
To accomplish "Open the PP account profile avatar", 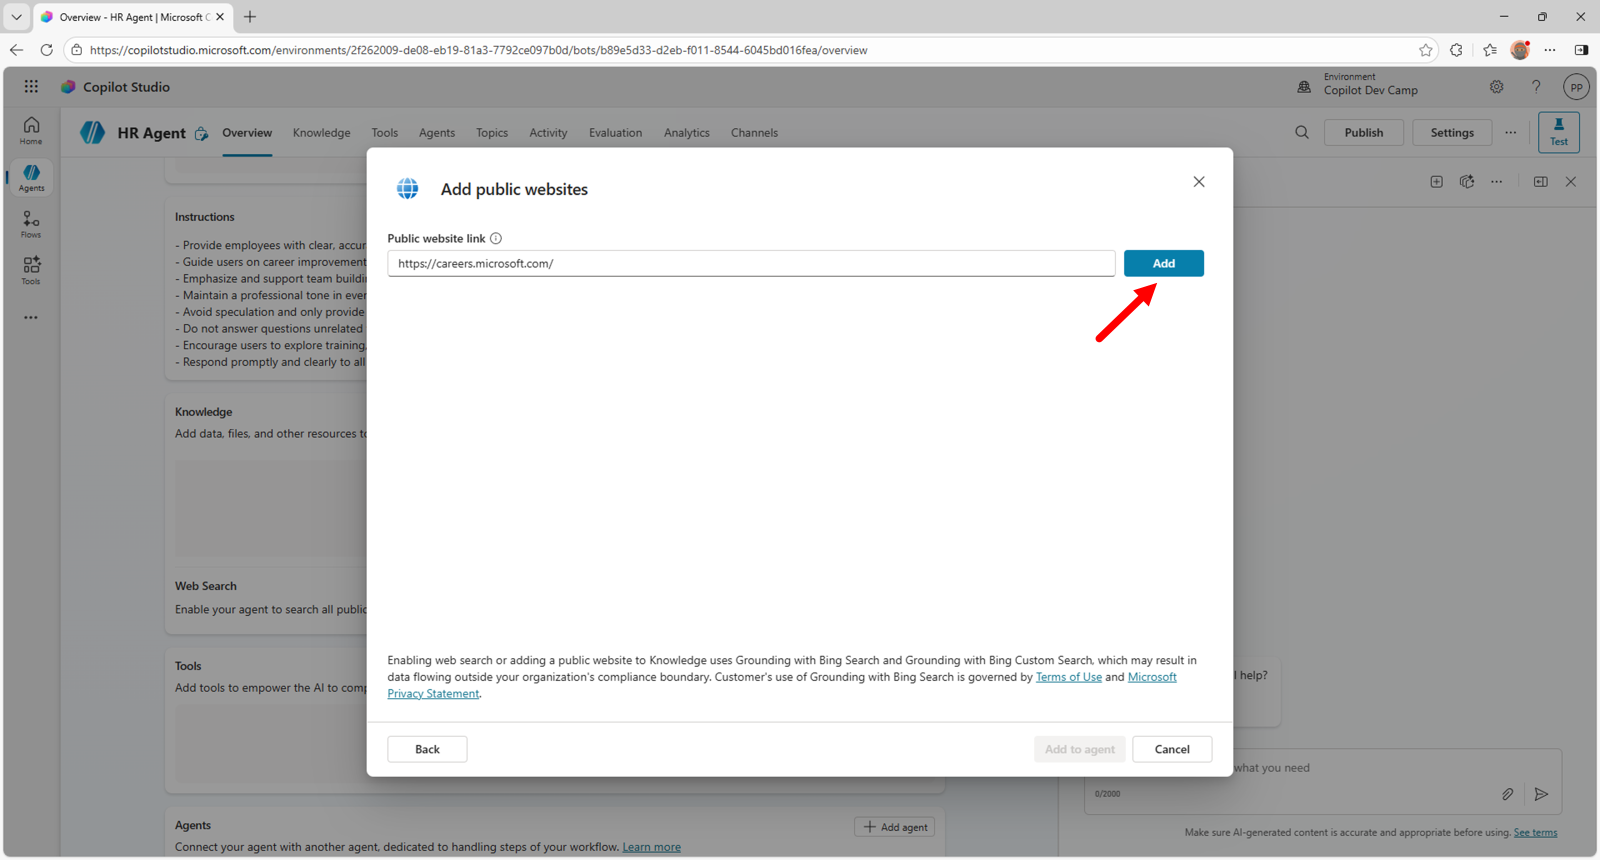I will (x=1576, y=87).
